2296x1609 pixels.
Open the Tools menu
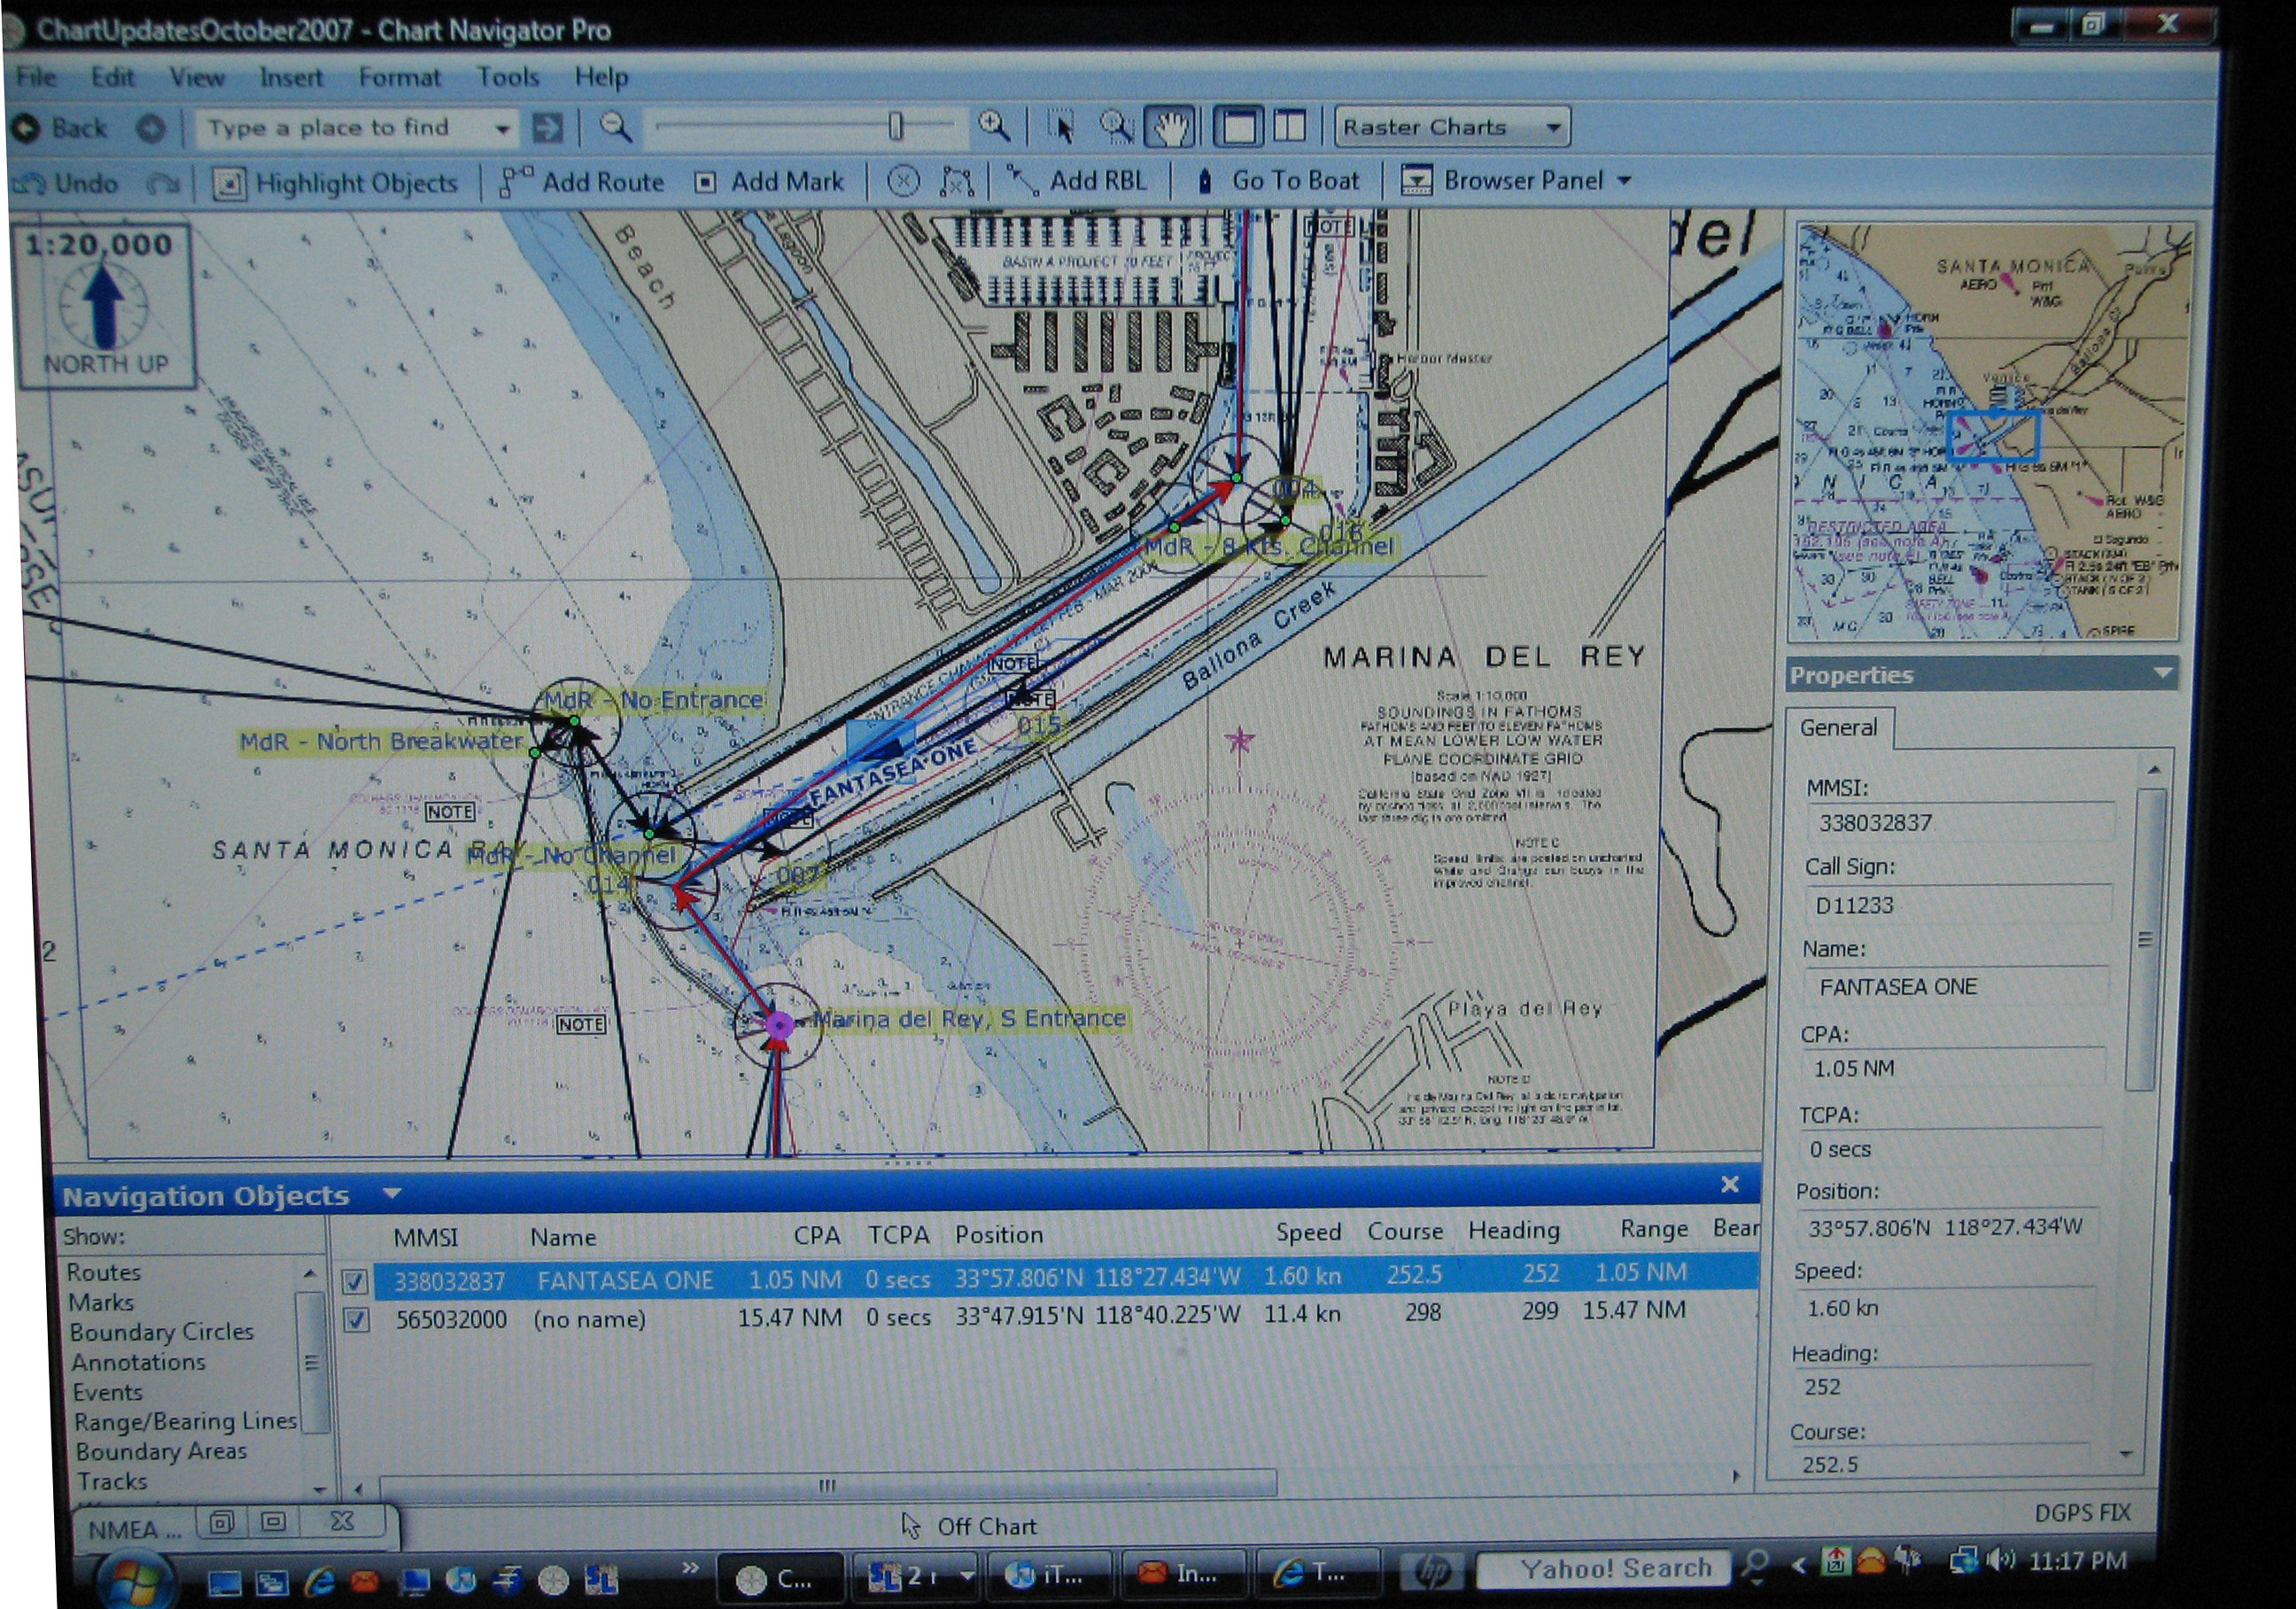coord(507,77)
